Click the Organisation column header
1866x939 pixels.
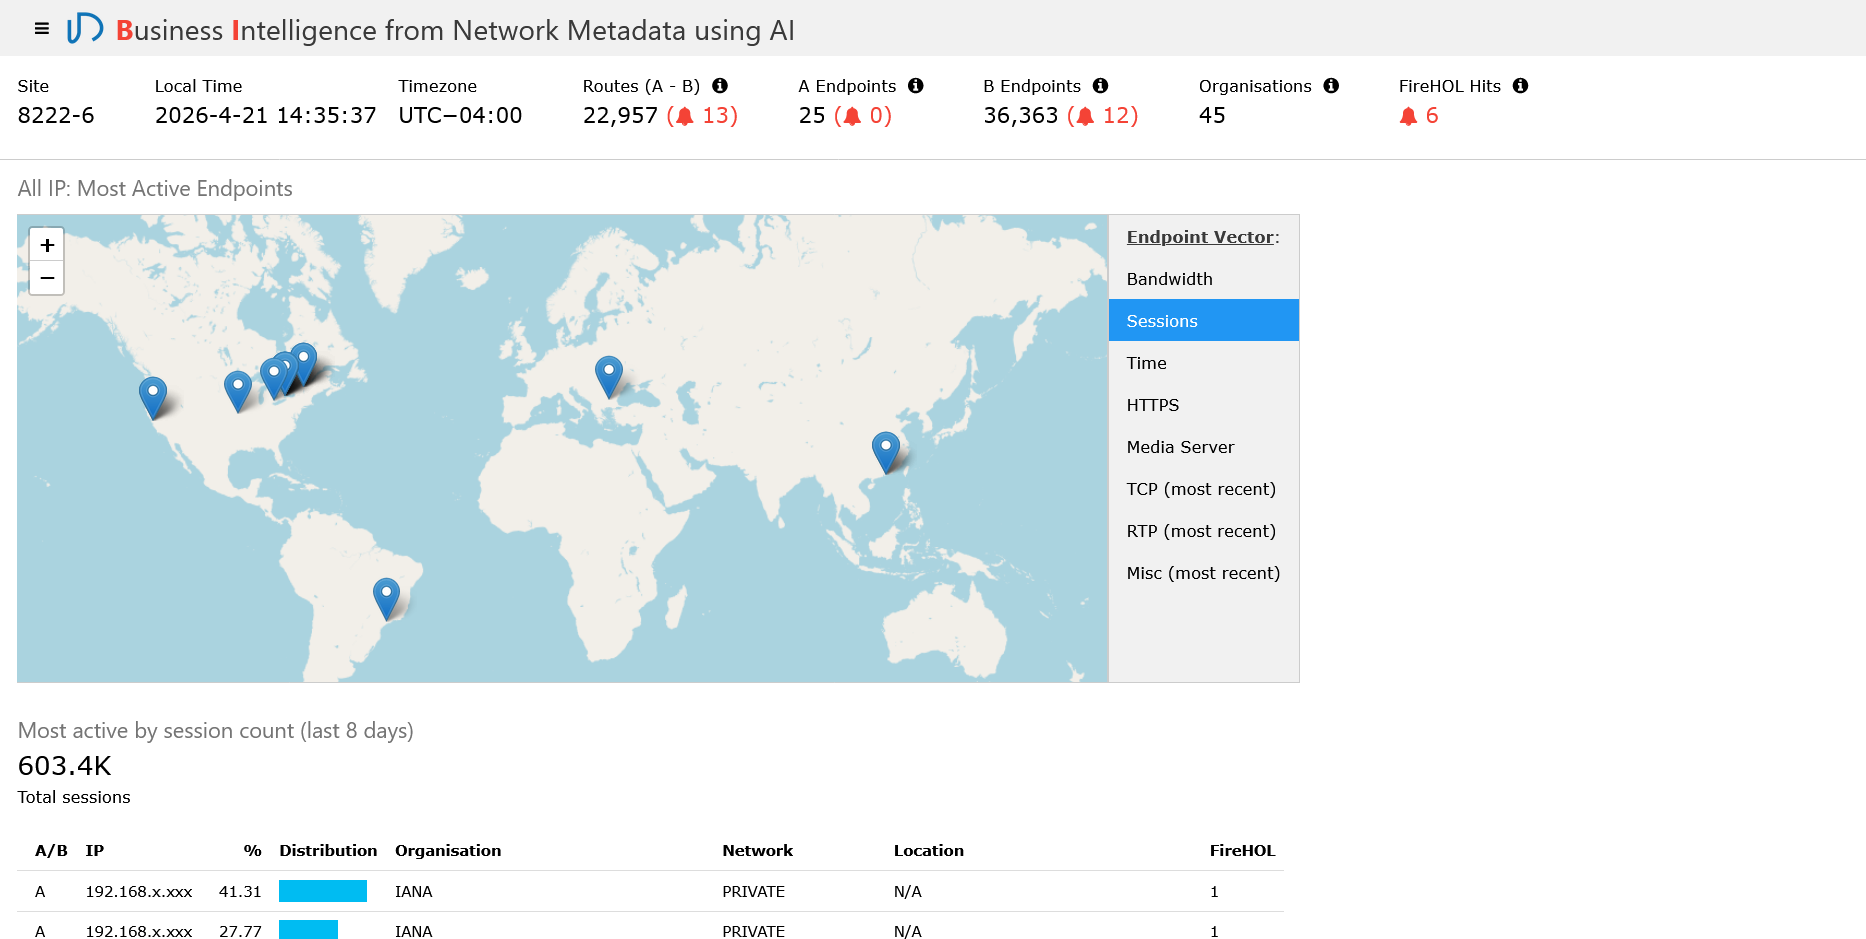(448, 851)
